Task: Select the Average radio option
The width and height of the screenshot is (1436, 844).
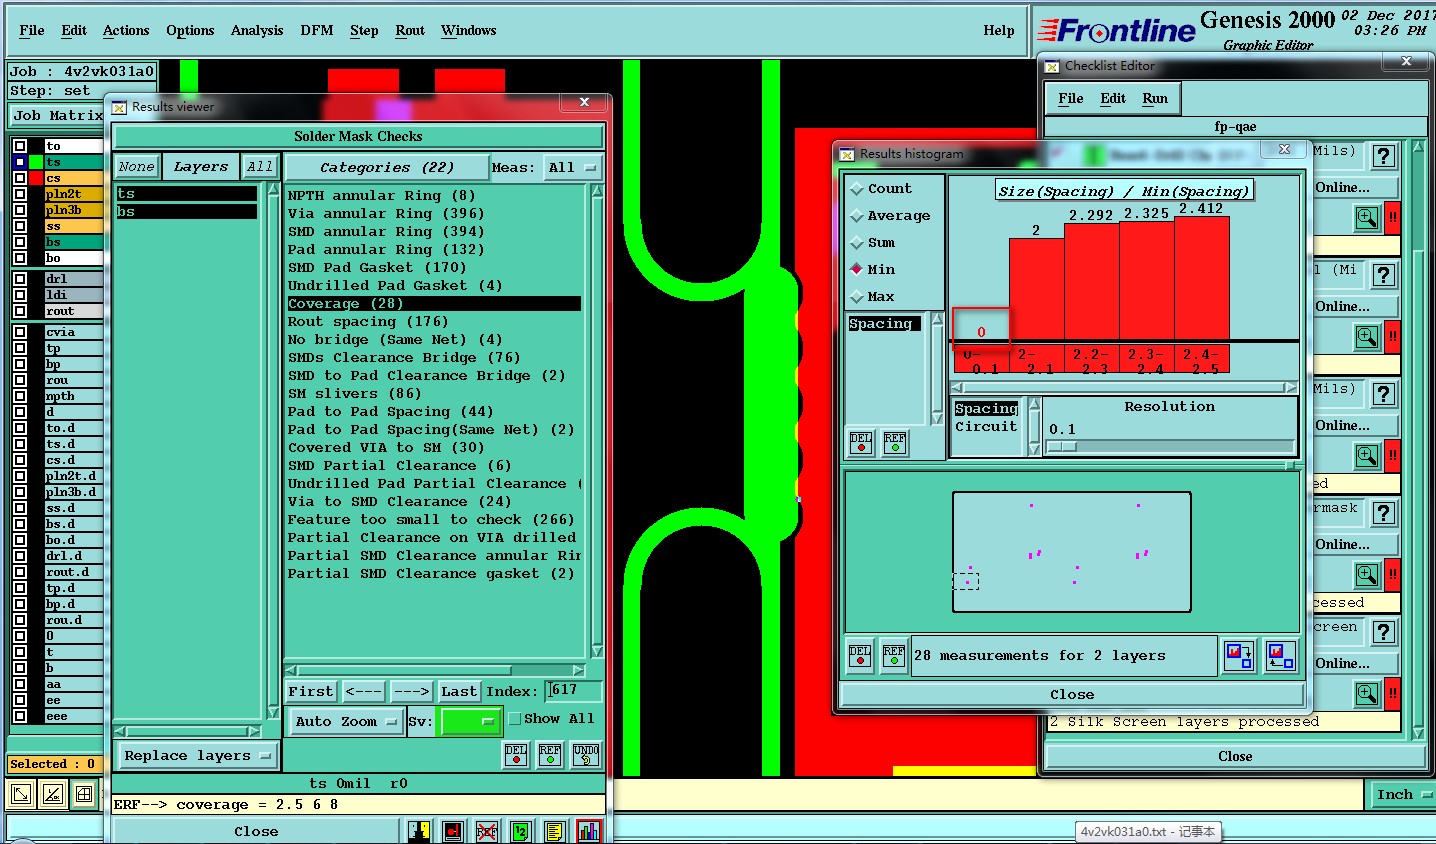Action: coord(857,216)
